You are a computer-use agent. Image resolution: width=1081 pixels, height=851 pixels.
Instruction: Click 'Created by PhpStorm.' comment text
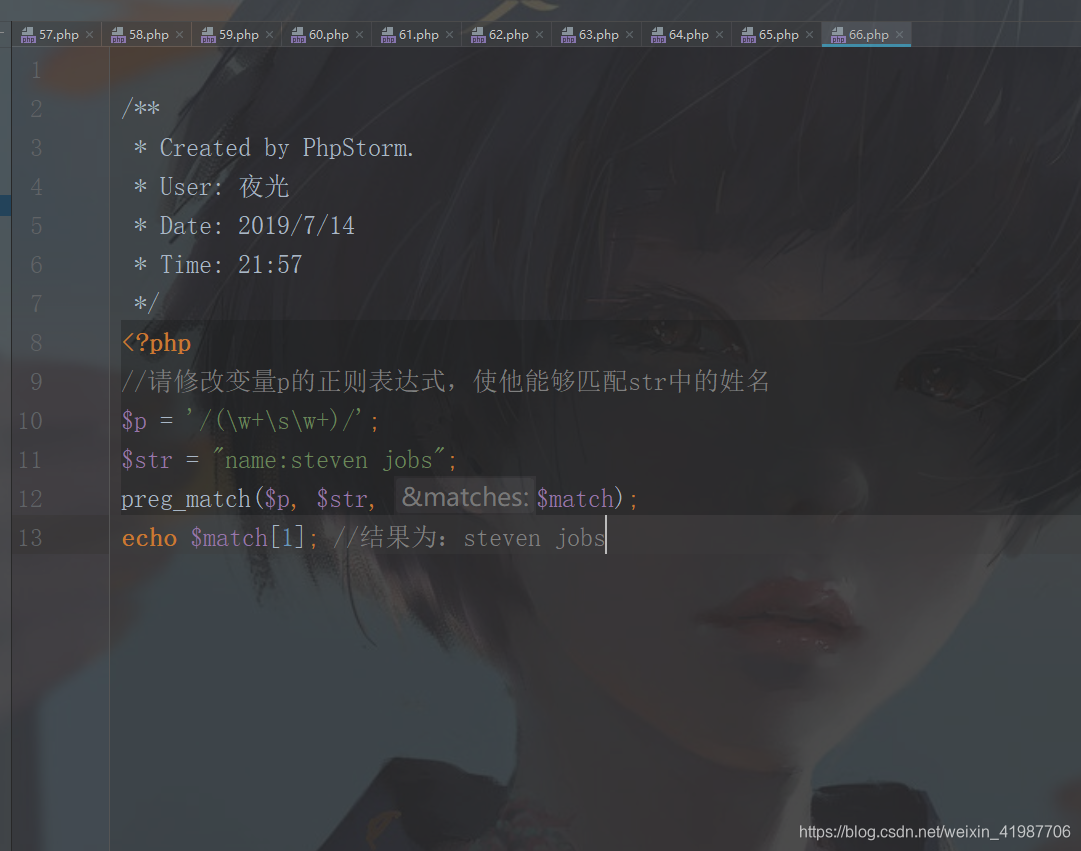pos(286,148)
